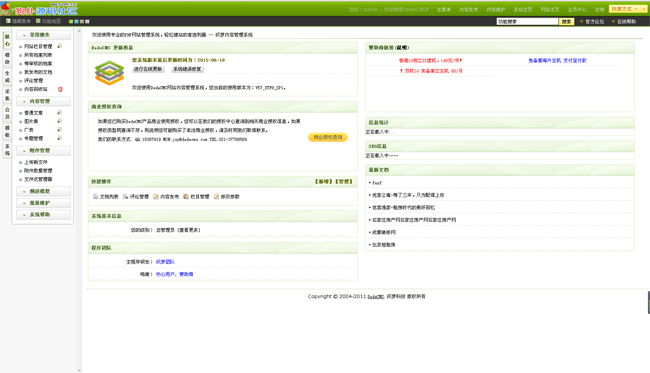Select the 采集 vertical side tab
Image resolution: width=650 pixels, height=373 pixels.
[x=7, y=95]
